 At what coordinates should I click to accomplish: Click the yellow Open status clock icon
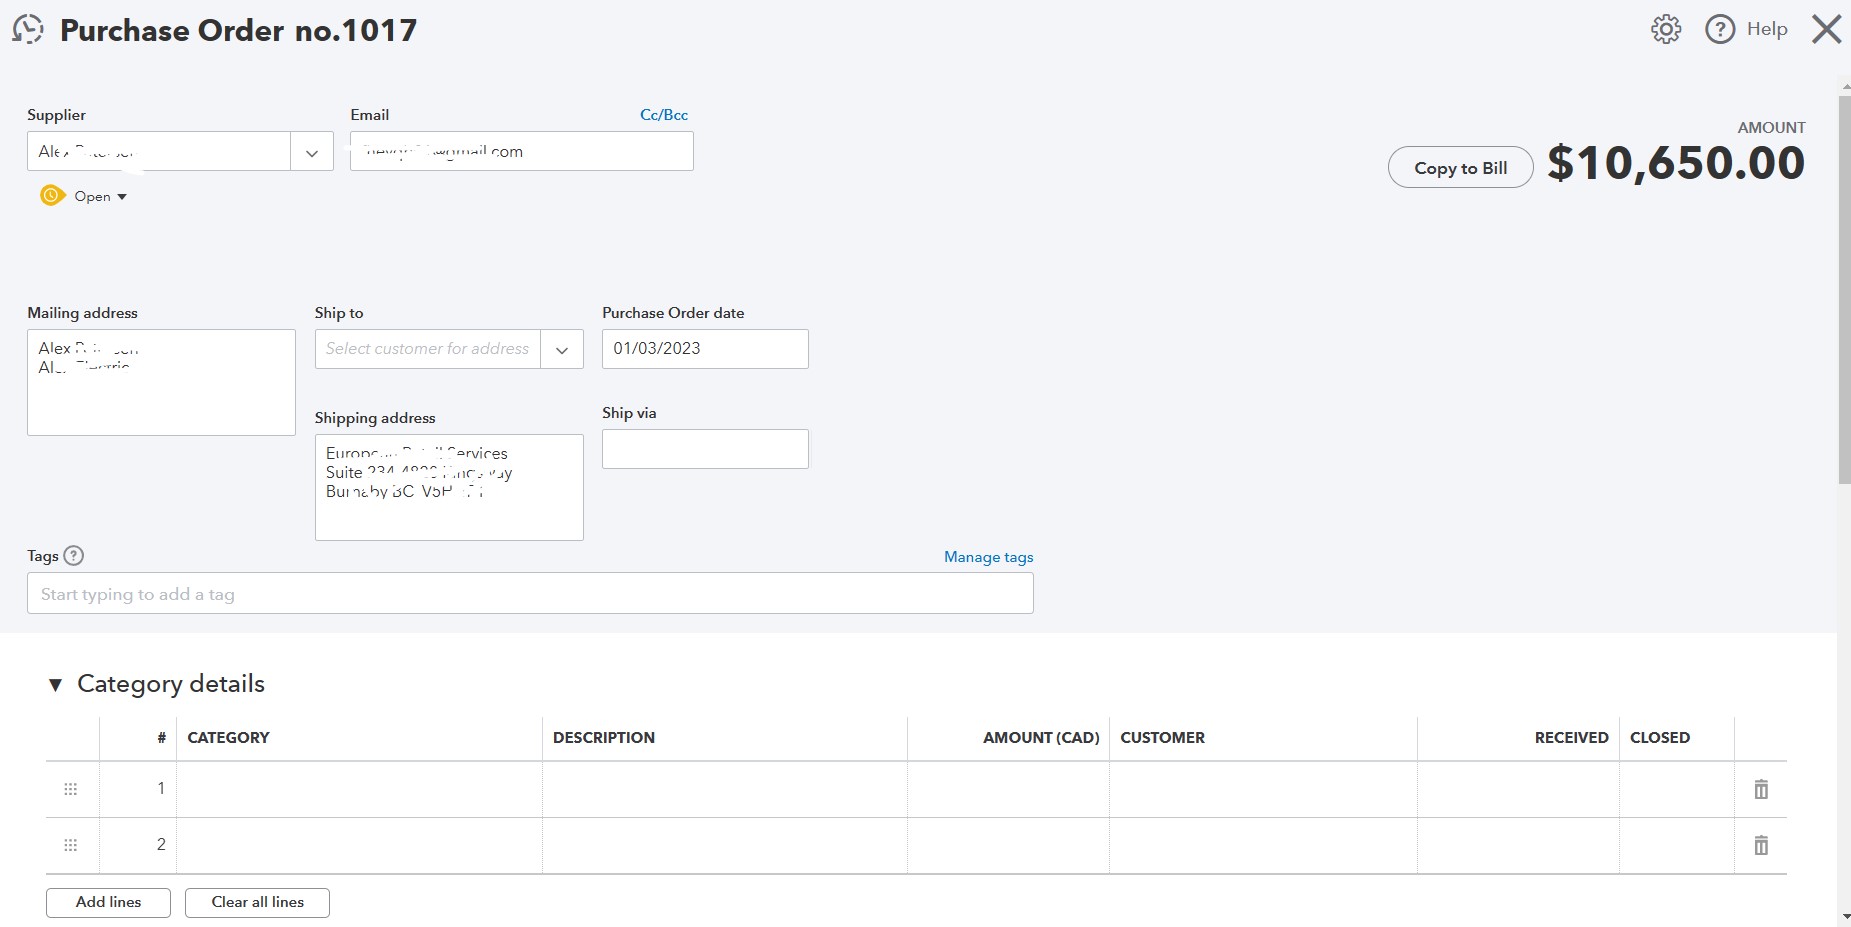[x=52, y=195]
